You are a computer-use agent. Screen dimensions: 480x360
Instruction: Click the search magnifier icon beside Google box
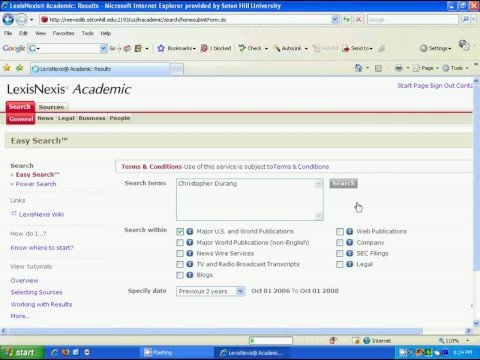click(466, 20)
